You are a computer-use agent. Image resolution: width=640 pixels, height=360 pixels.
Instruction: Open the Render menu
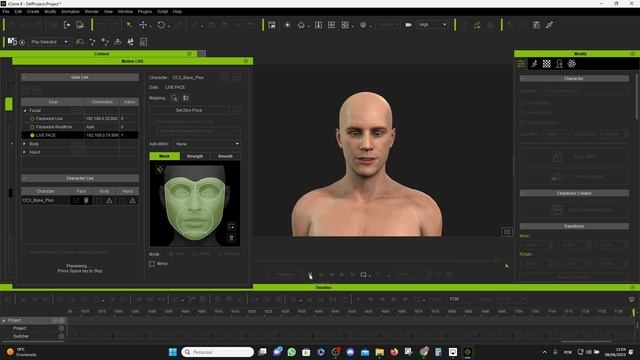pyautogui.click(x=92, y=12)
